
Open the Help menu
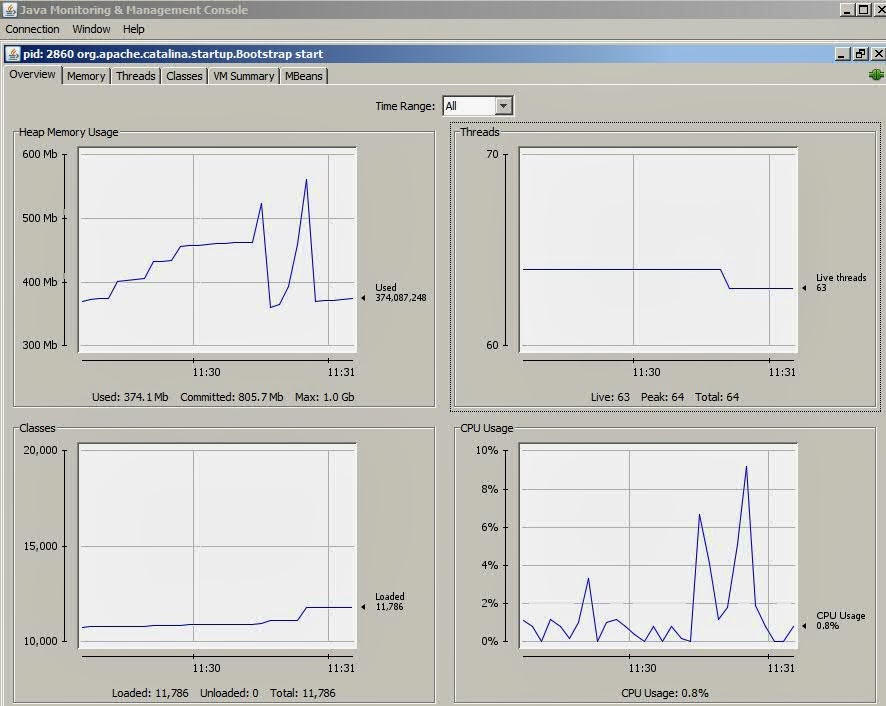coord(133,29)
